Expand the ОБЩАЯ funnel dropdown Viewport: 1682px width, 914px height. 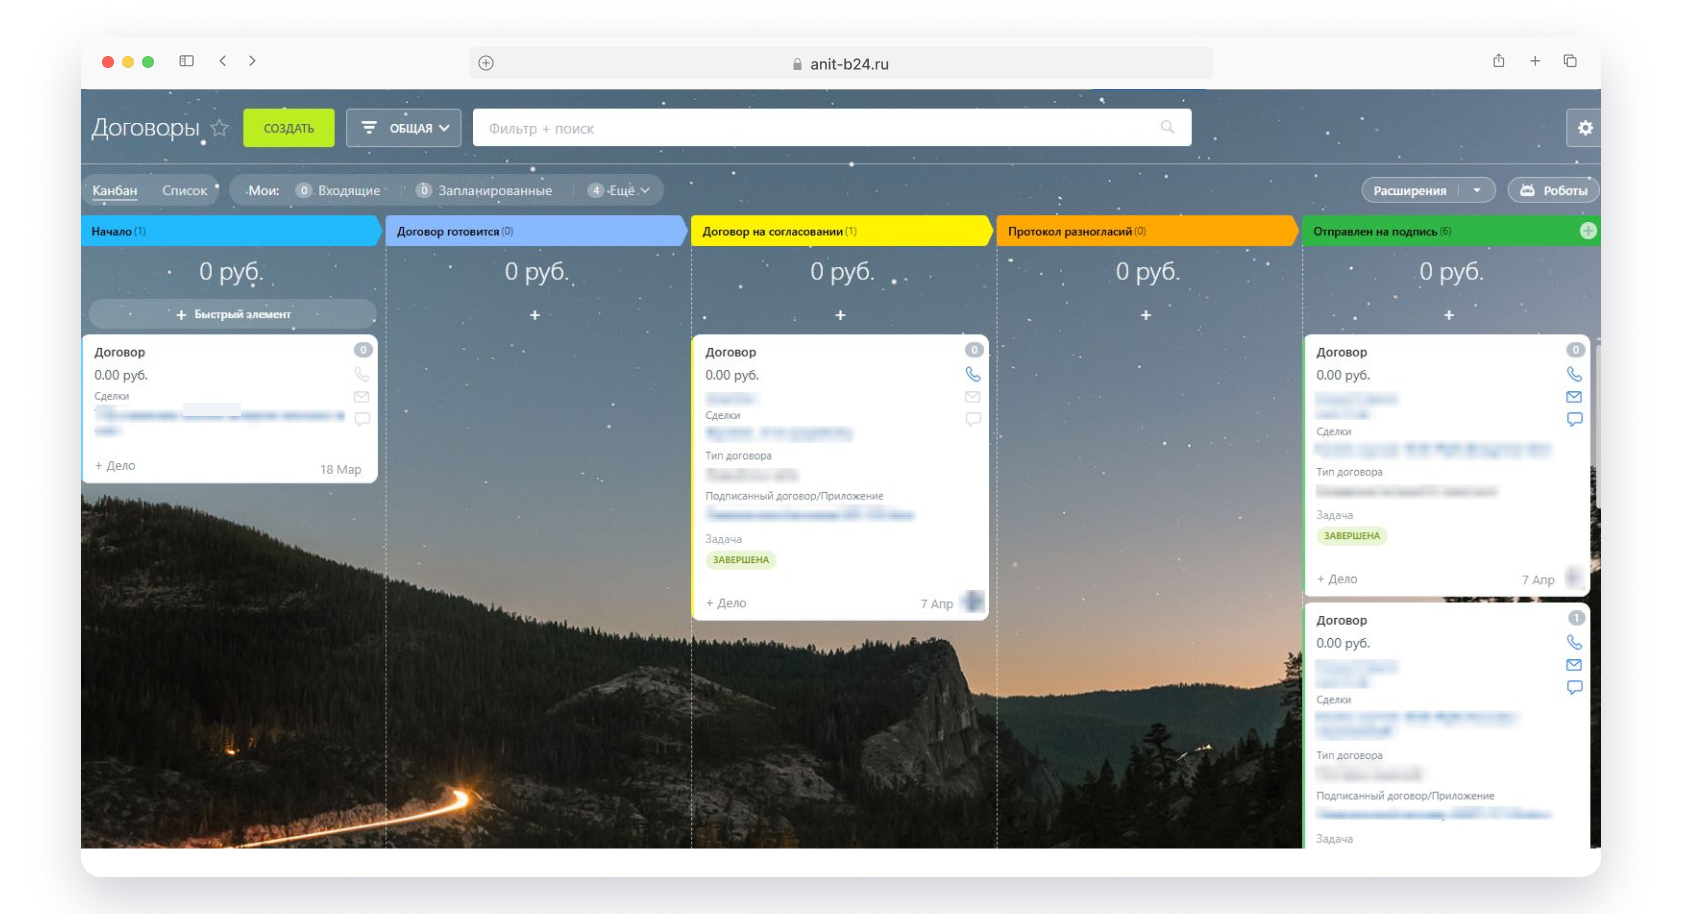404,128
